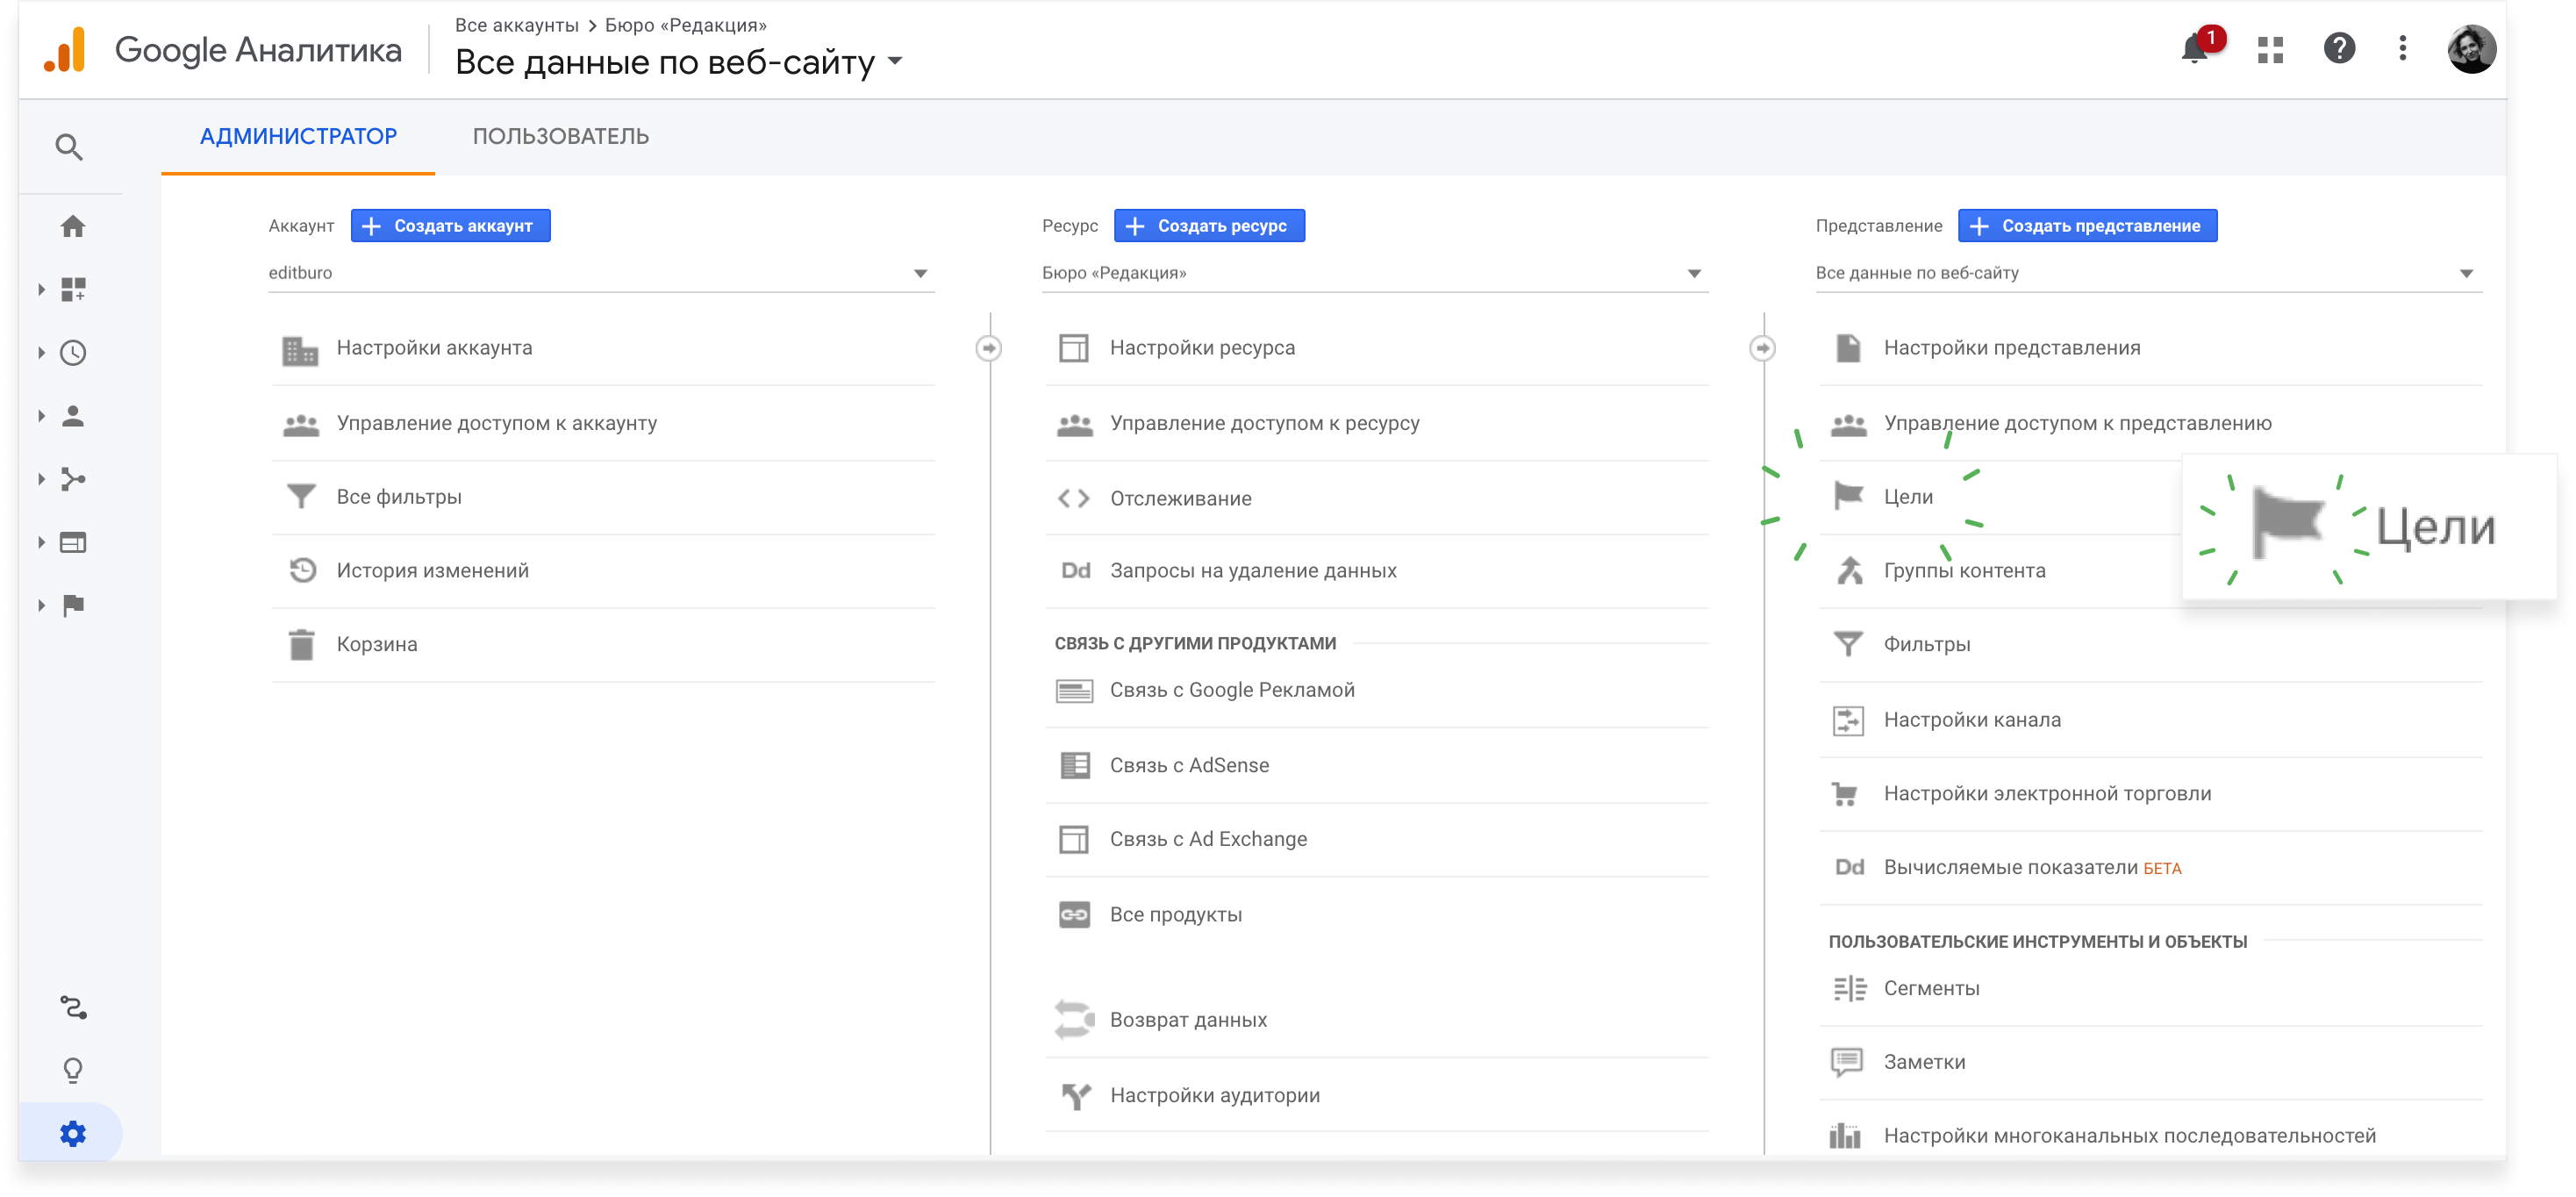
Task: Click the flag icon next to Цели
Action: [1848, 496]
